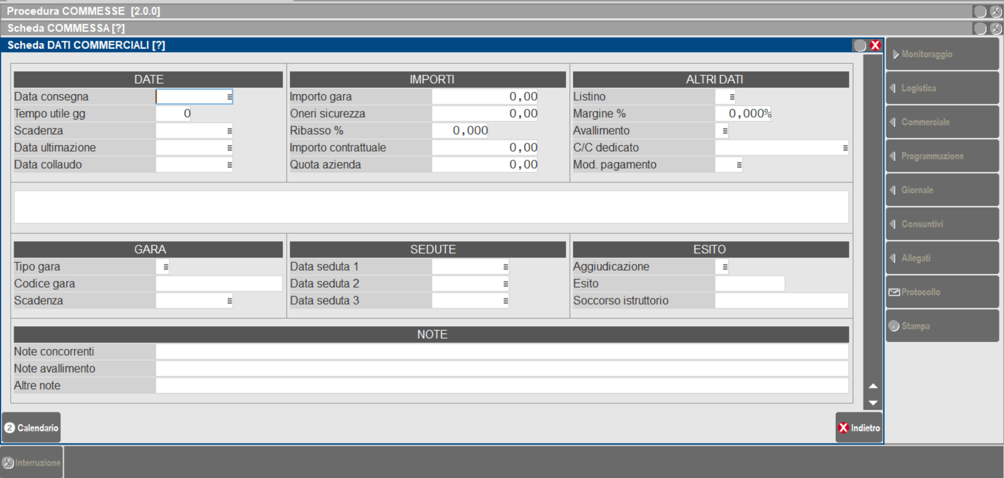This screenshot has width=1004, height=478.
Task: Open the Tipo gara dropdown list
Action: point(165,267)
